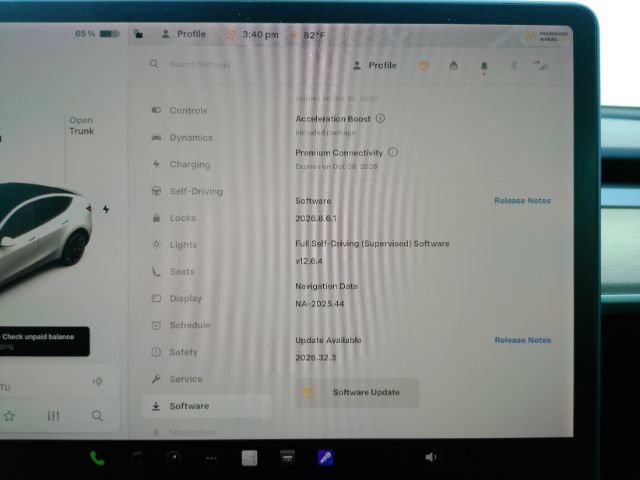The height and width of the screenshot is (480, 640).
Task: Open the media search magnifier icon
Action: click(97, 416)
